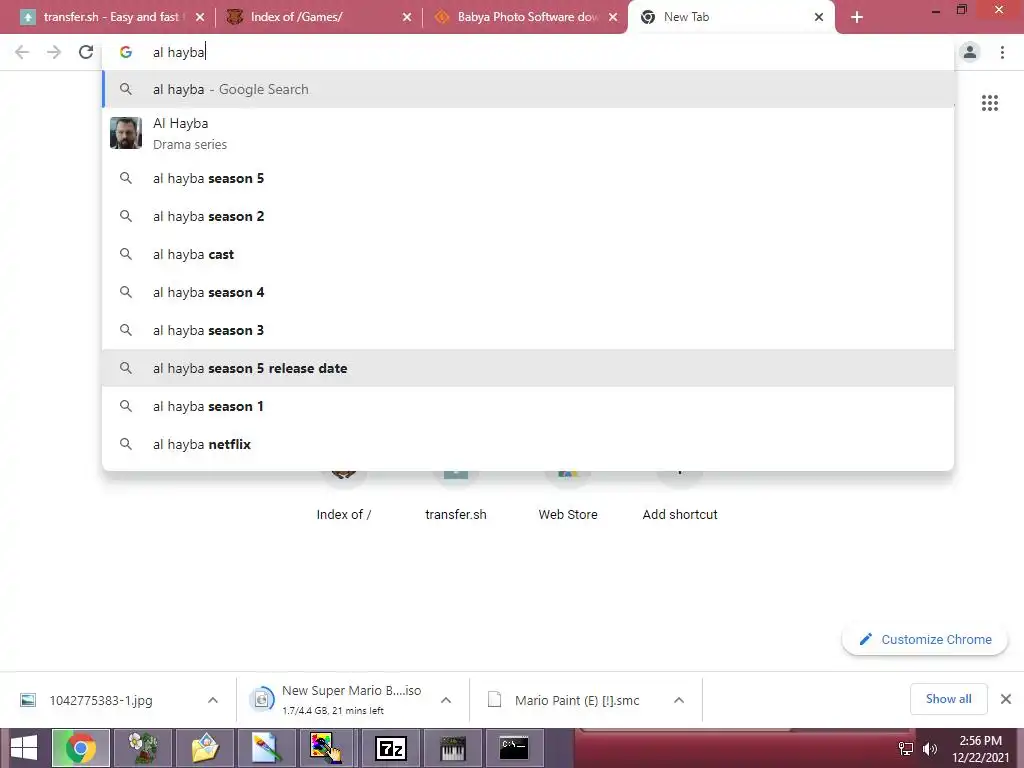This screenshot has width=1024, height=768.
Task: Close the transfer.sh tab
Action: (200, 17)
